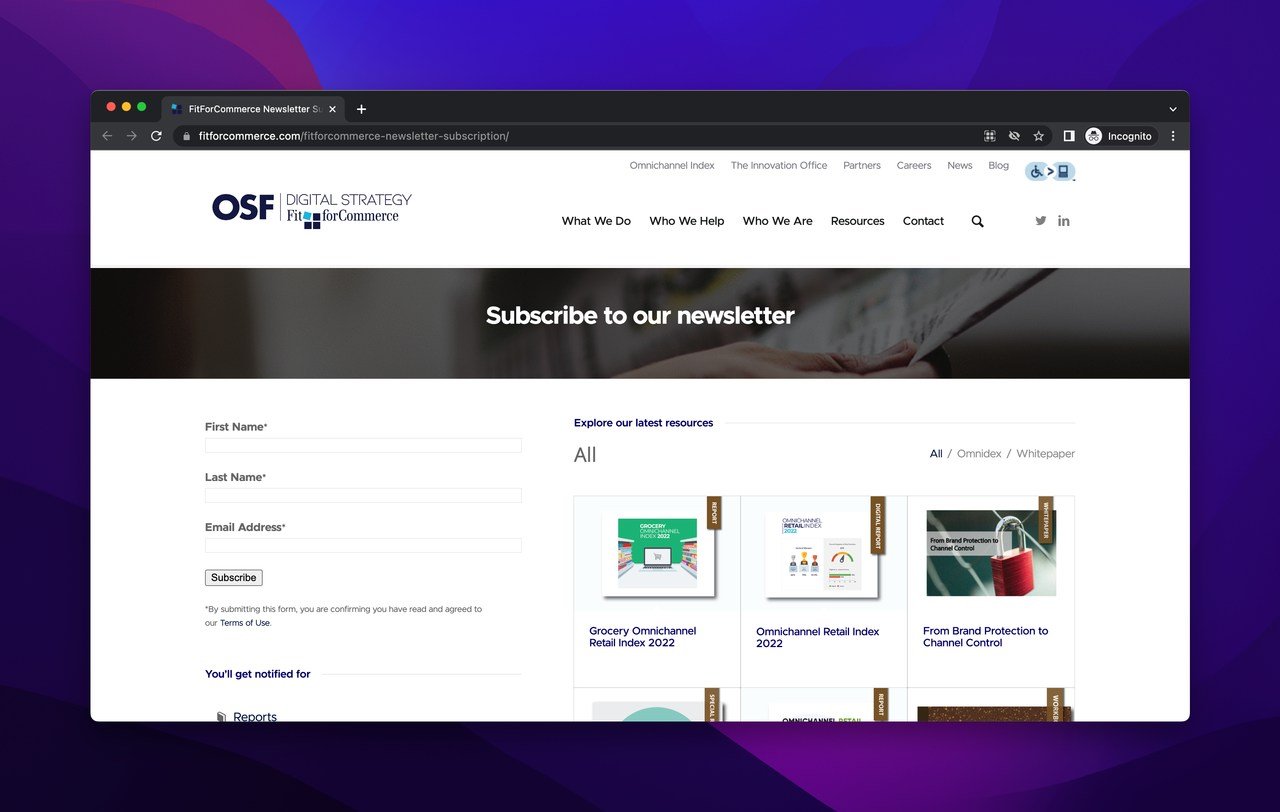Open Chrome's side panel icon
This screenshot has height=812, width=1280.
(1068, 135)
